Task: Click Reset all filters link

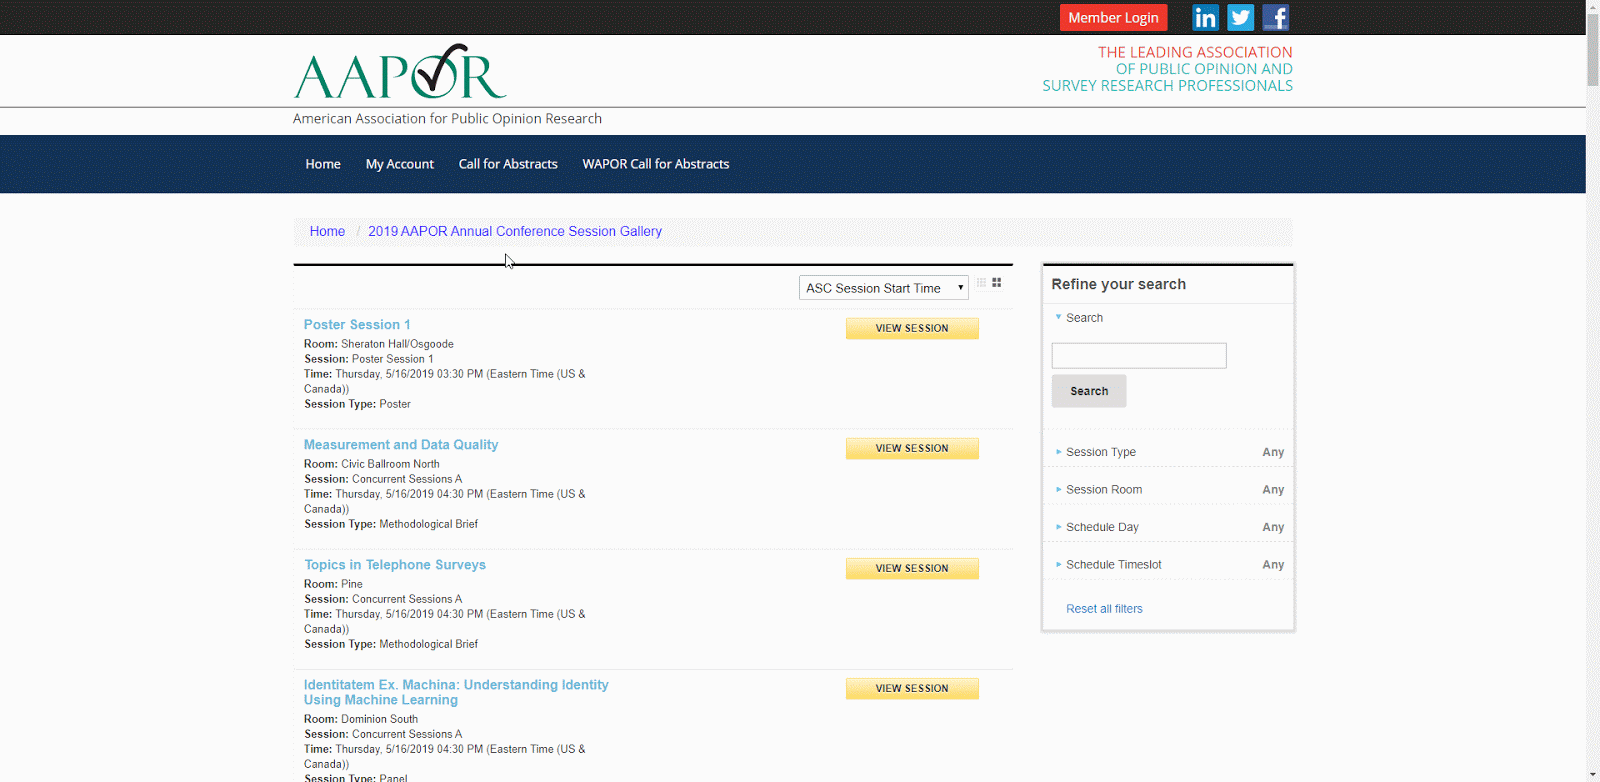Action: 1104,609
